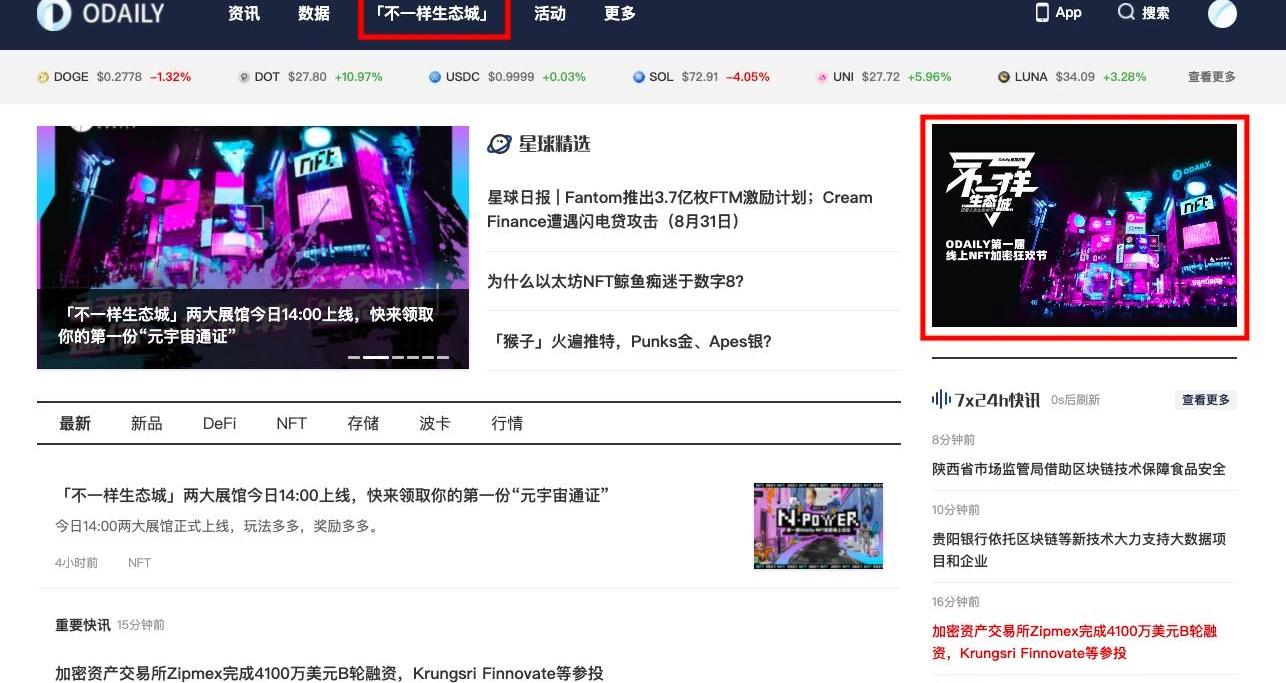Open the App download phone icon
This screenshot has width=1286, height=683.
(1042, 12)
